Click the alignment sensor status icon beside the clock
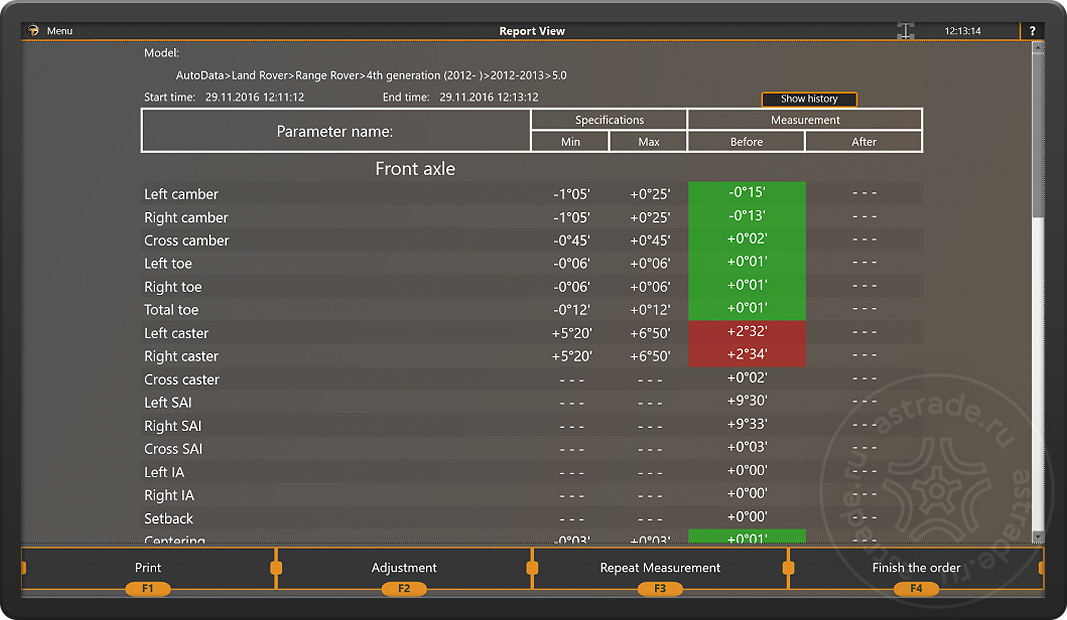 (x=905, y=31)
